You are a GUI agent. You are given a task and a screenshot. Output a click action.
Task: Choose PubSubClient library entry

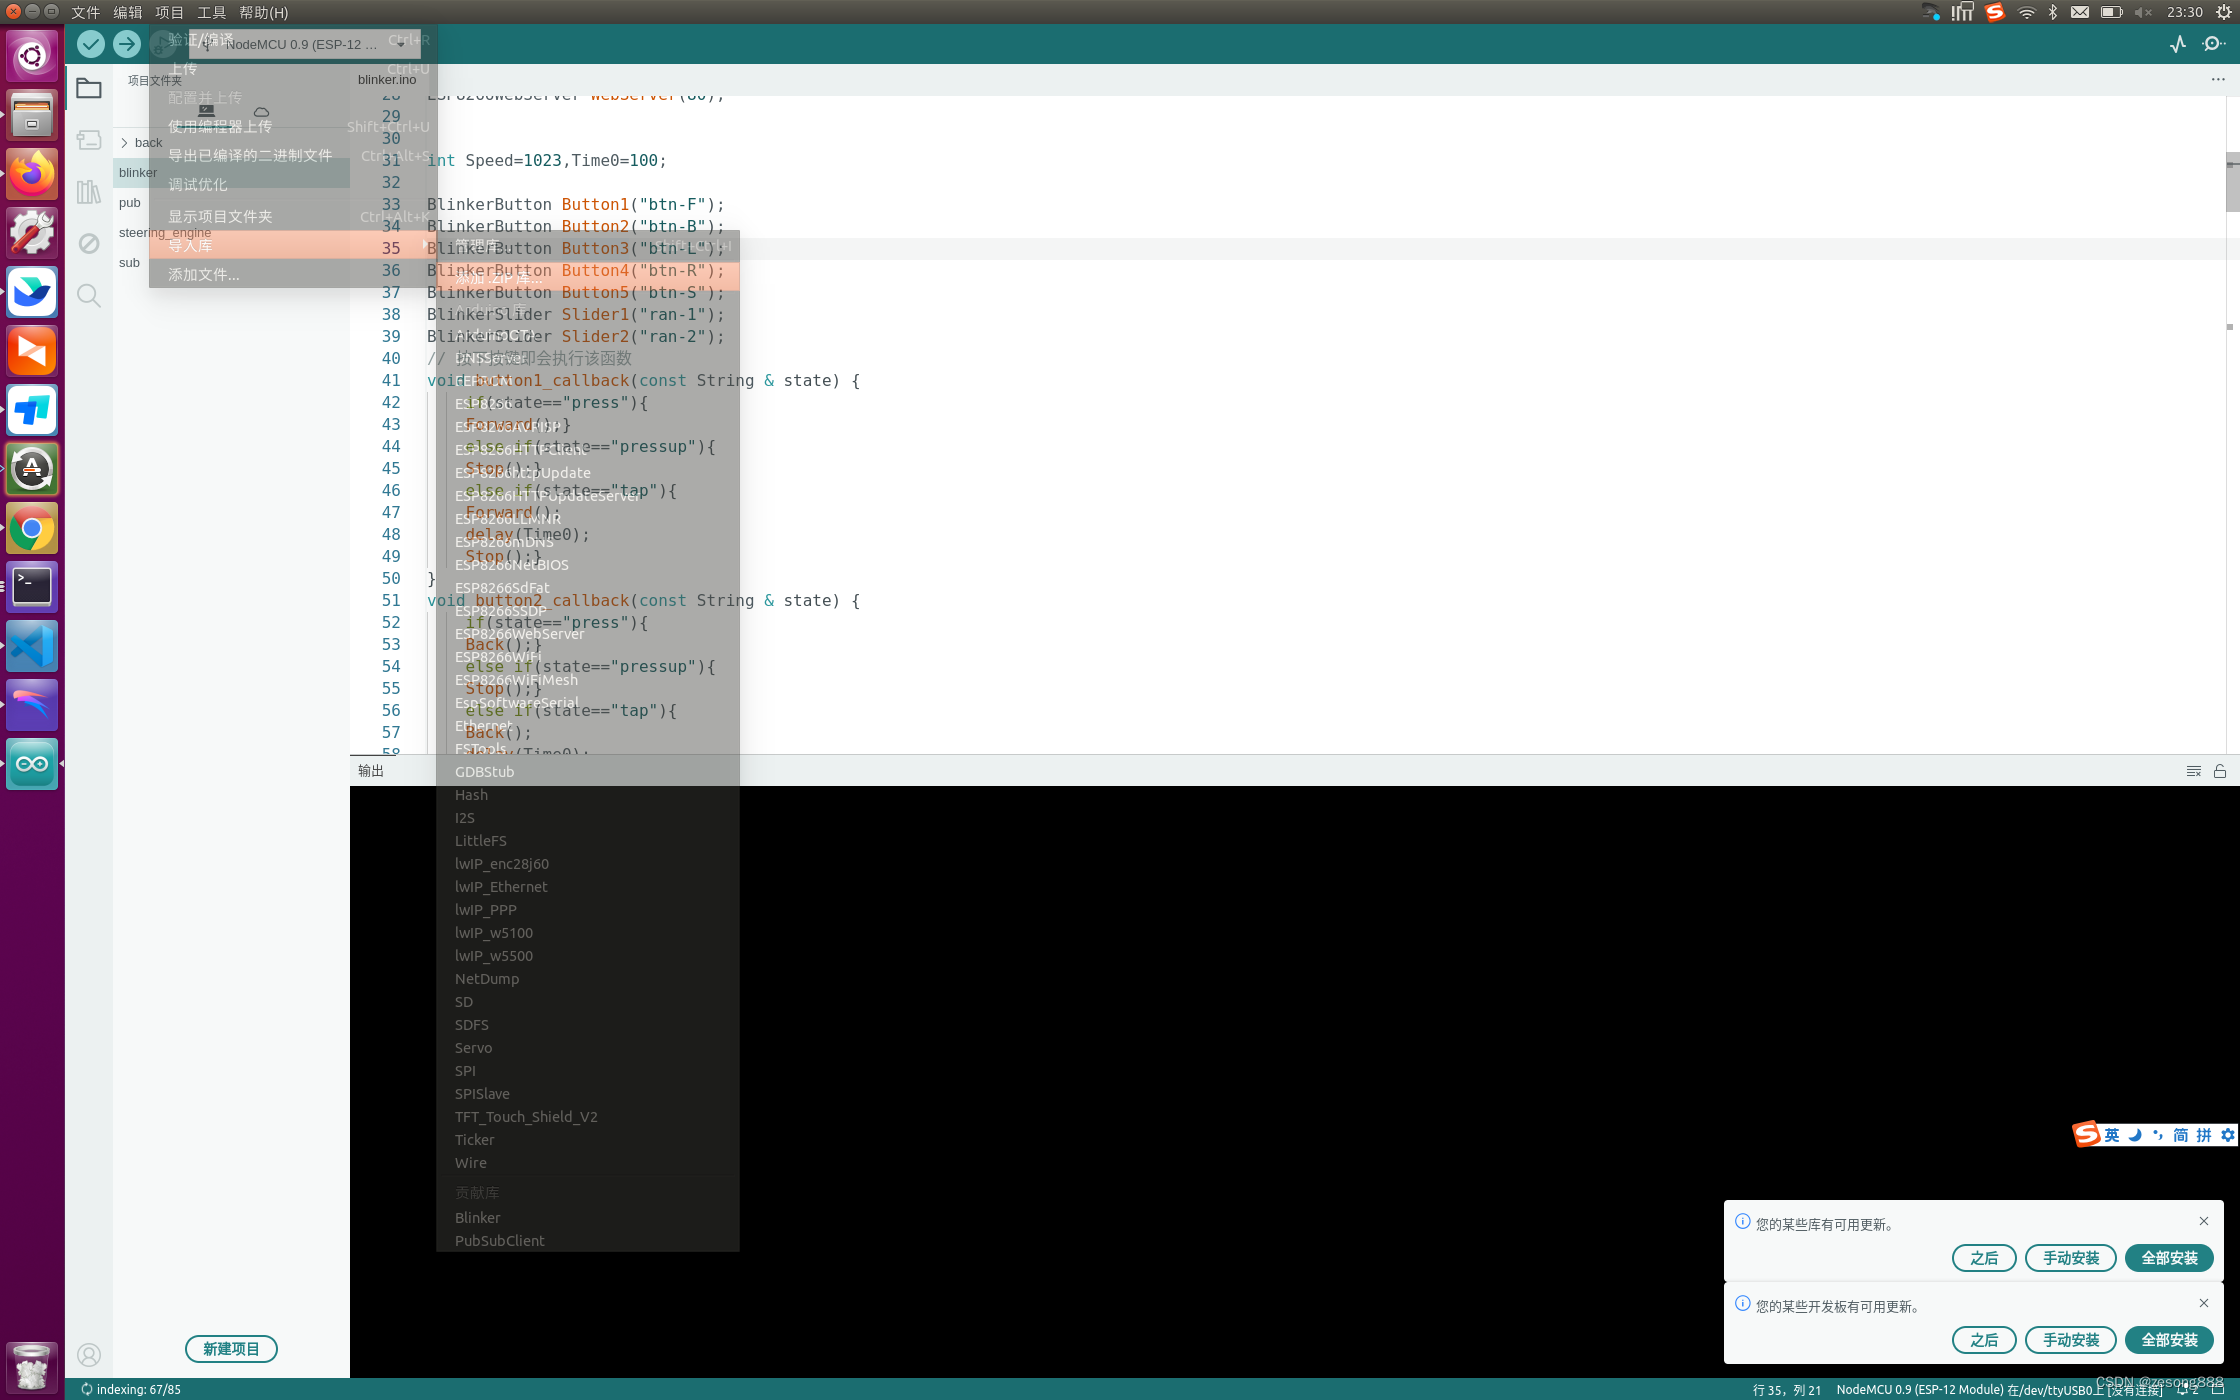tap(588, 1241)
